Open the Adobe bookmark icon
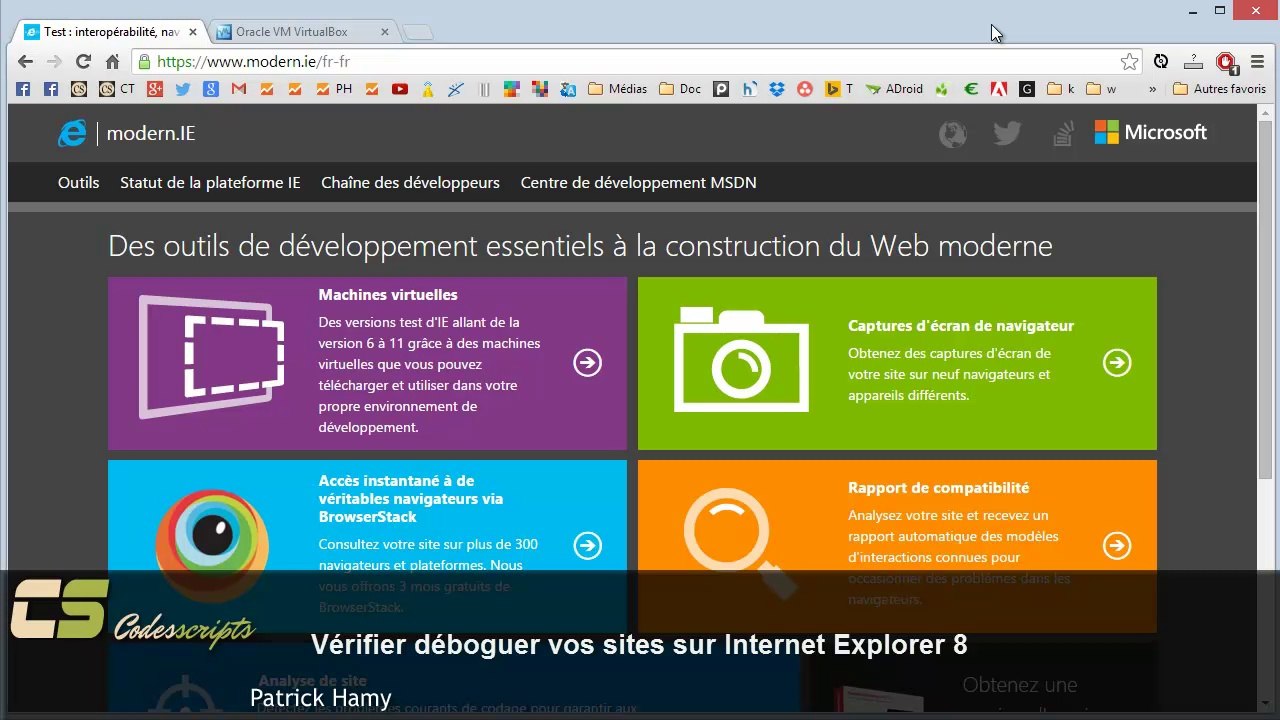Viewport: 1280px width, 720px height. (998, 89)
